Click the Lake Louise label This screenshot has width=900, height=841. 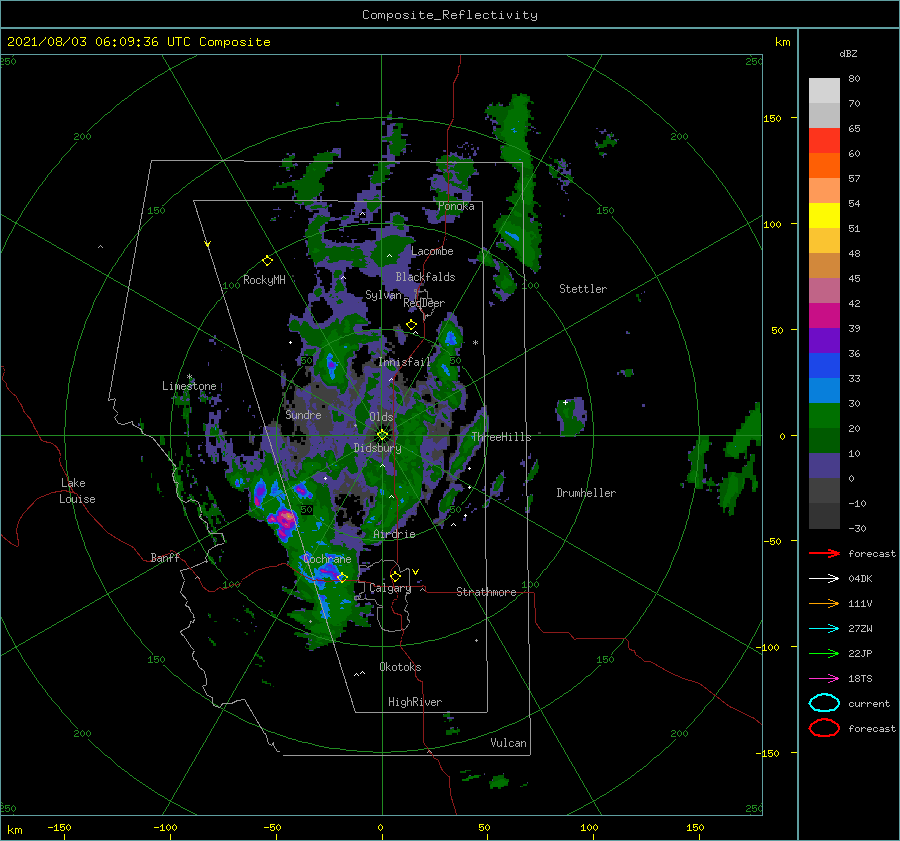[77, 491]
